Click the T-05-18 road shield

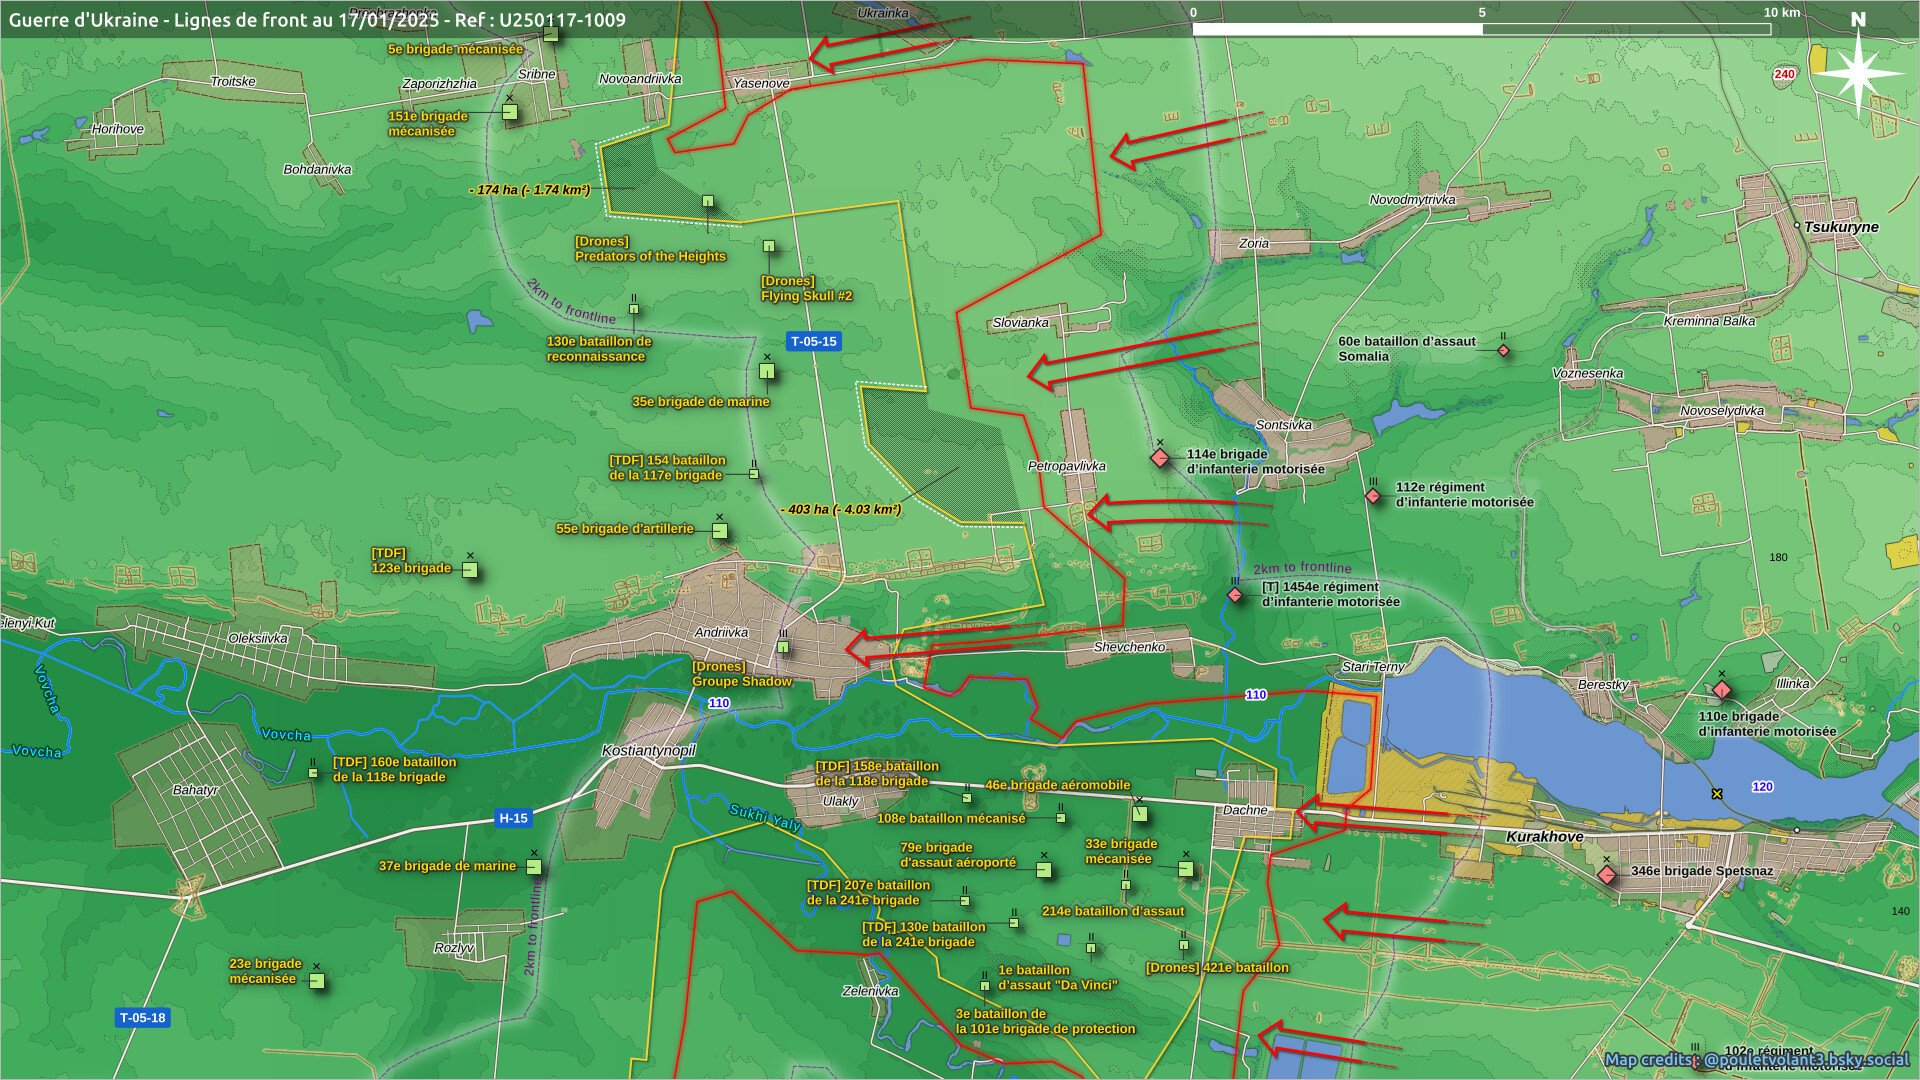pos(142,1018)
